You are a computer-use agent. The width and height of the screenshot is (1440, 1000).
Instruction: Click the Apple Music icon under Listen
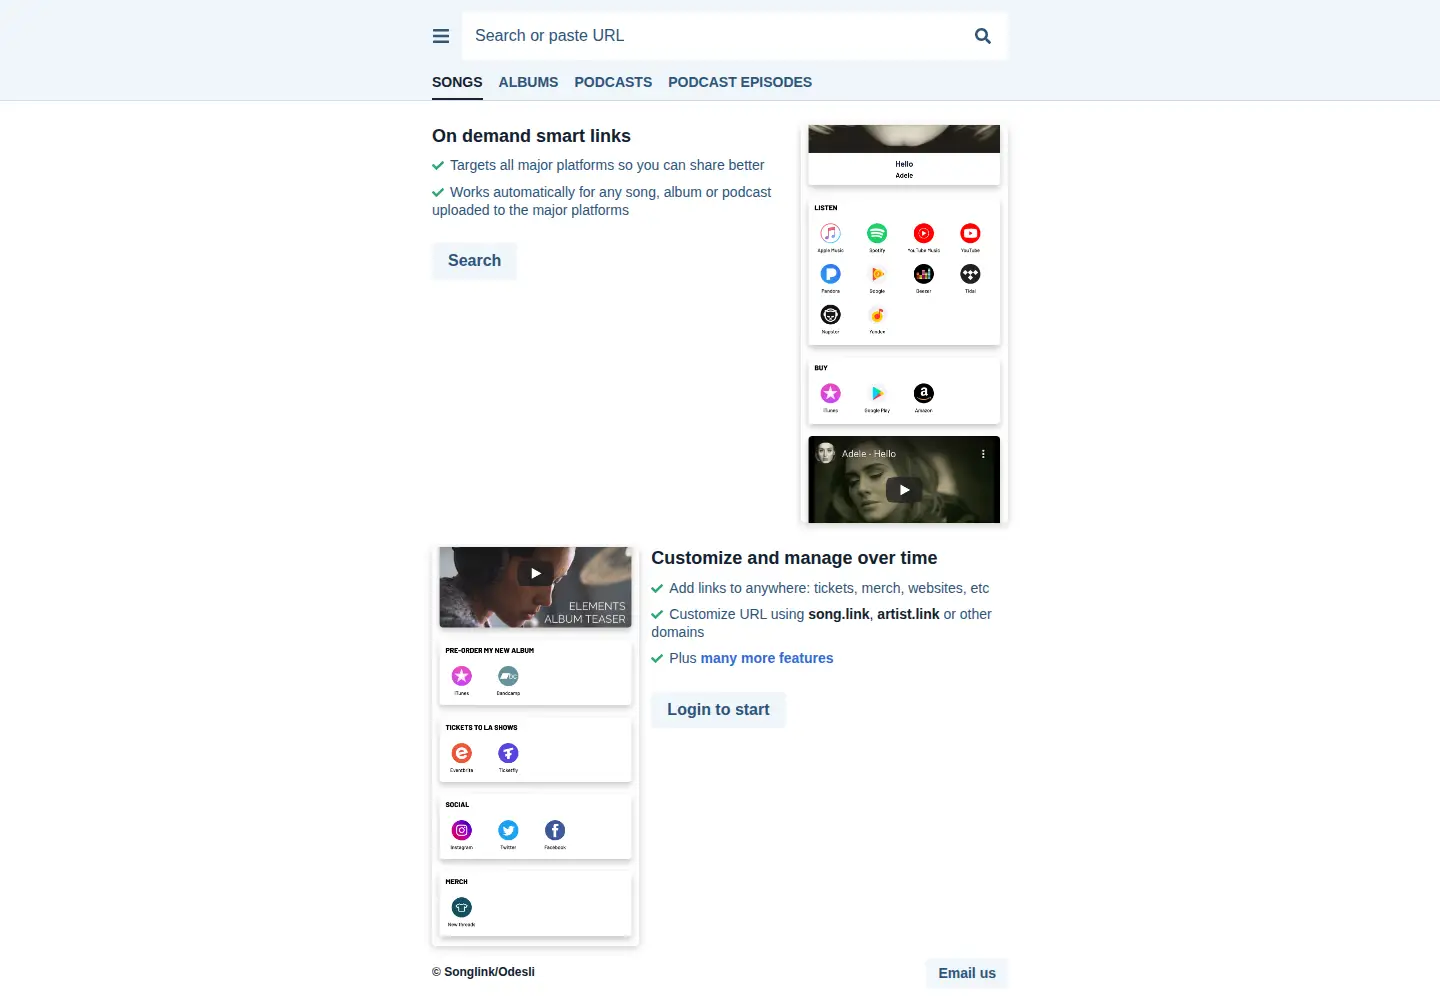pyautogui.click(x=830, y=233)
